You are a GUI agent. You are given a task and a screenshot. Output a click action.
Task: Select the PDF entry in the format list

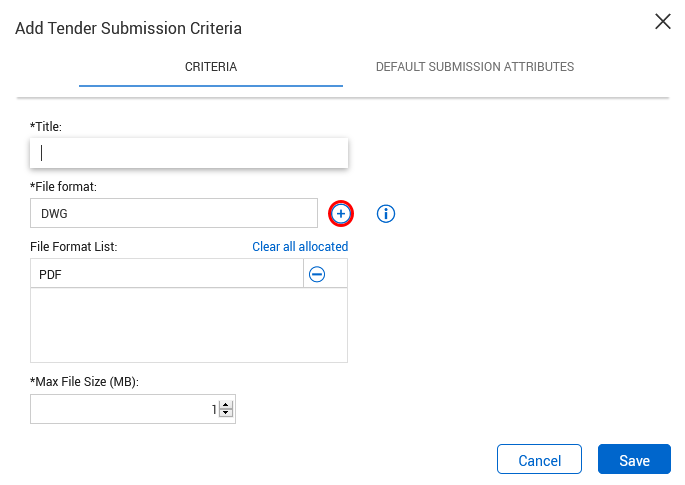(x=166, y=274)
